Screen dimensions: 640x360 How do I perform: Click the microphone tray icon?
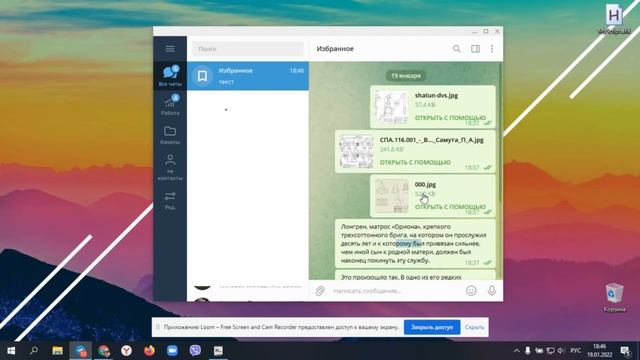tap(528, 351)
